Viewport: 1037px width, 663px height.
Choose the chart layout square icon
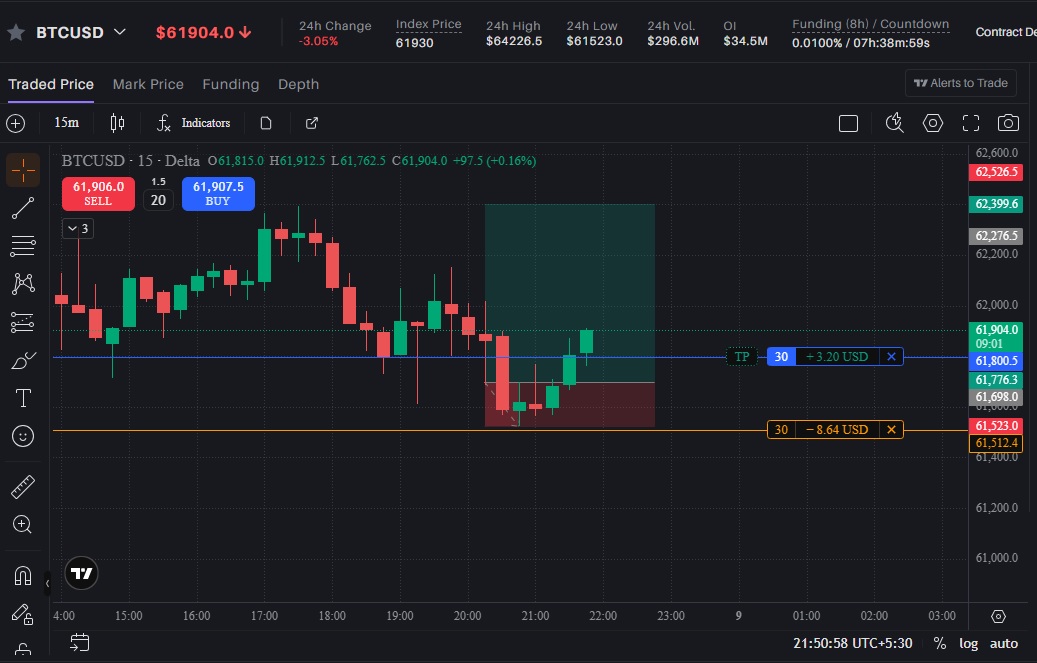pos(849,124)
